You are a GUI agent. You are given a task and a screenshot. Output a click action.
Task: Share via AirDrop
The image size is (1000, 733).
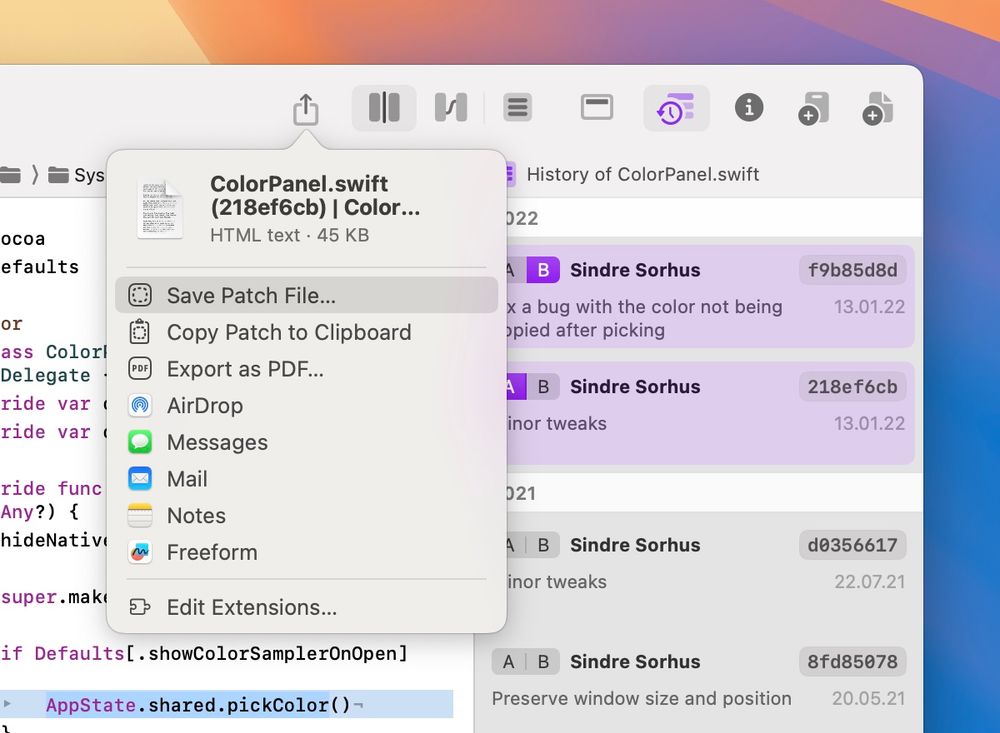click(x=306, y=406)
